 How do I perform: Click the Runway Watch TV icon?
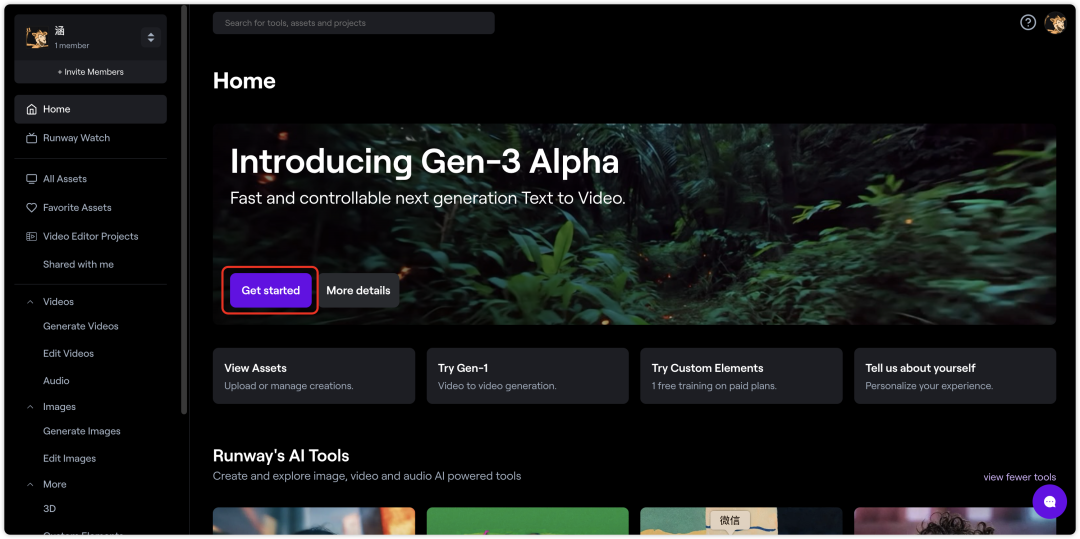(32, 138)
